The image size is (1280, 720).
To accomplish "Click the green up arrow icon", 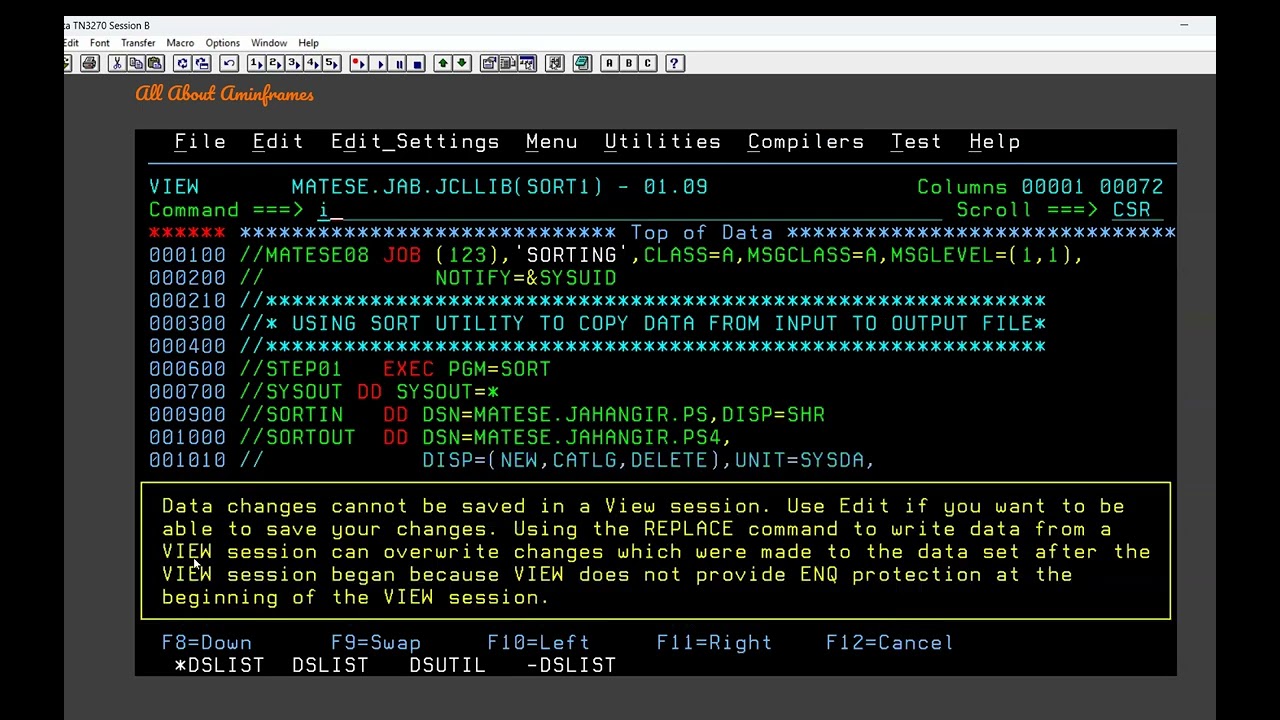I will pyautogui.click(x=443, y=63).
